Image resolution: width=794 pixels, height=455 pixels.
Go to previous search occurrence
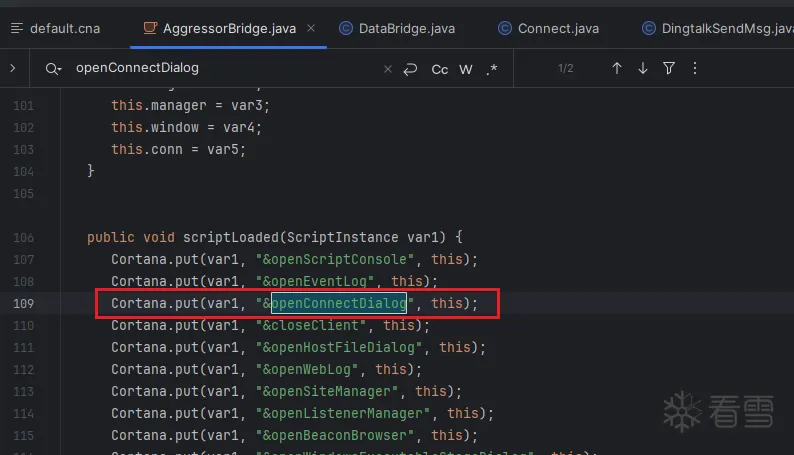(x=617, y=68)
